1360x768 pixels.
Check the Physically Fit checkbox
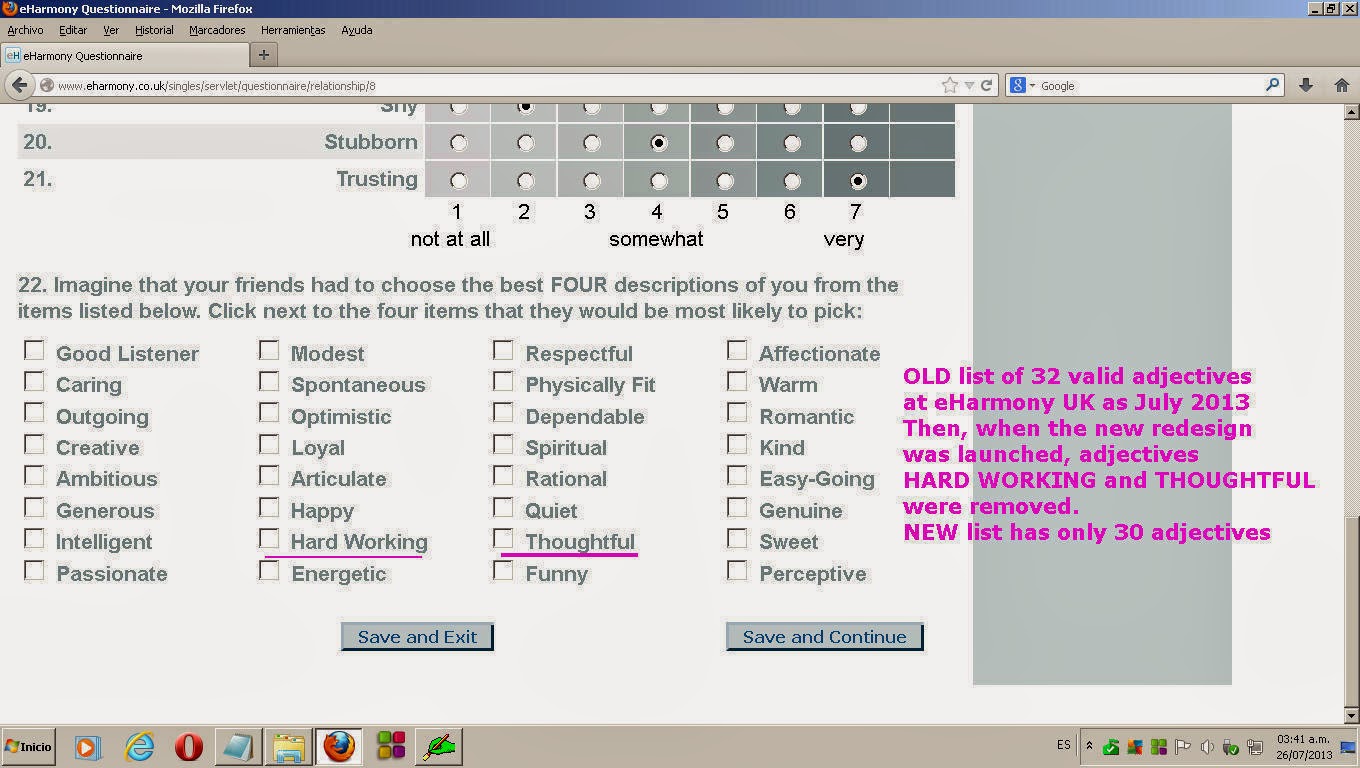click(503, 381)
